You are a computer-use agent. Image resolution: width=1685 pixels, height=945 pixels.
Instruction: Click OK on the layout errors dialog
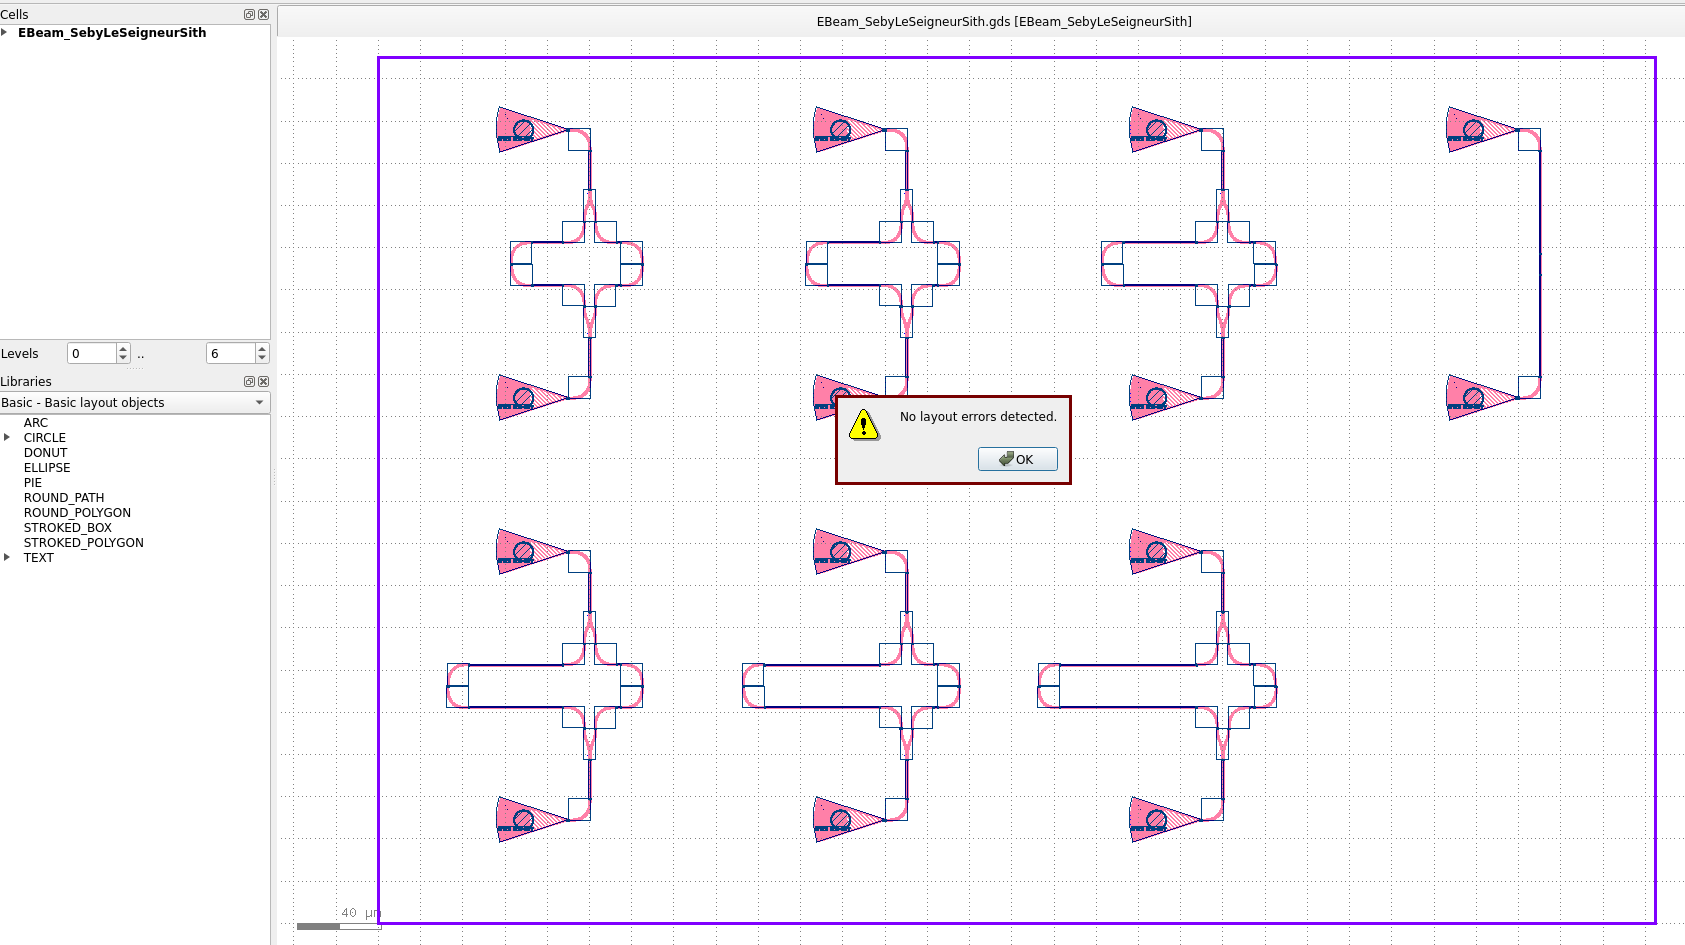1017,459
